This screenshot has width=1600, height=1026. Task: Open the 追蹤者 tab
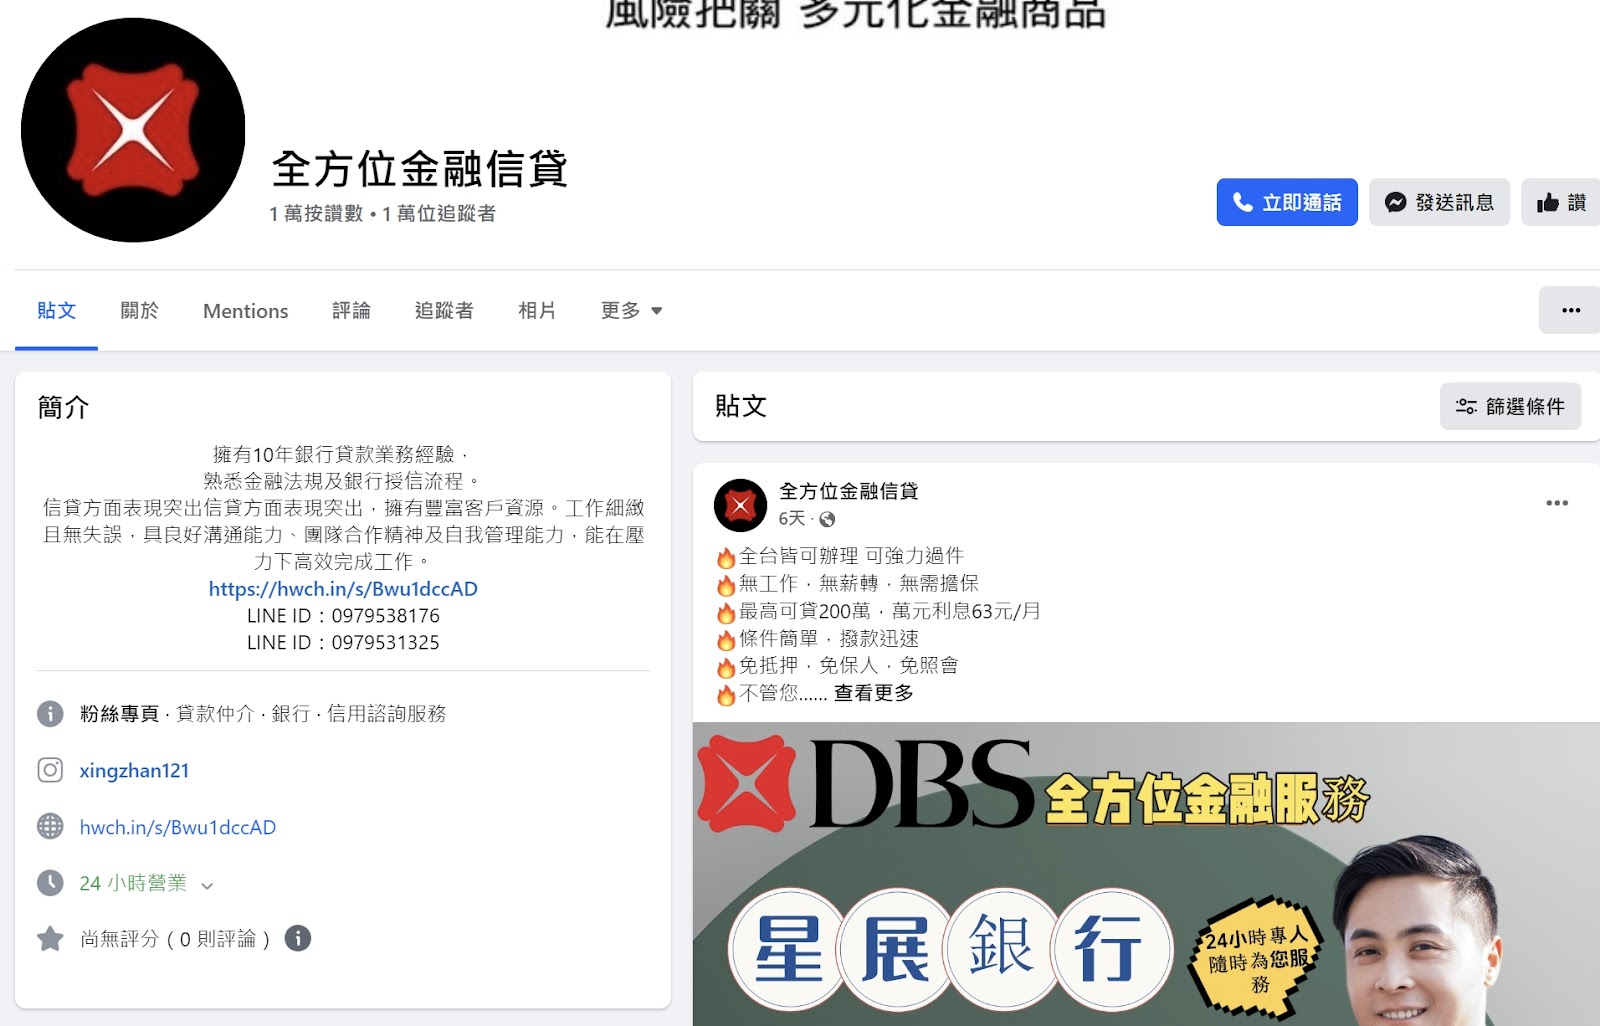[444, 311]
